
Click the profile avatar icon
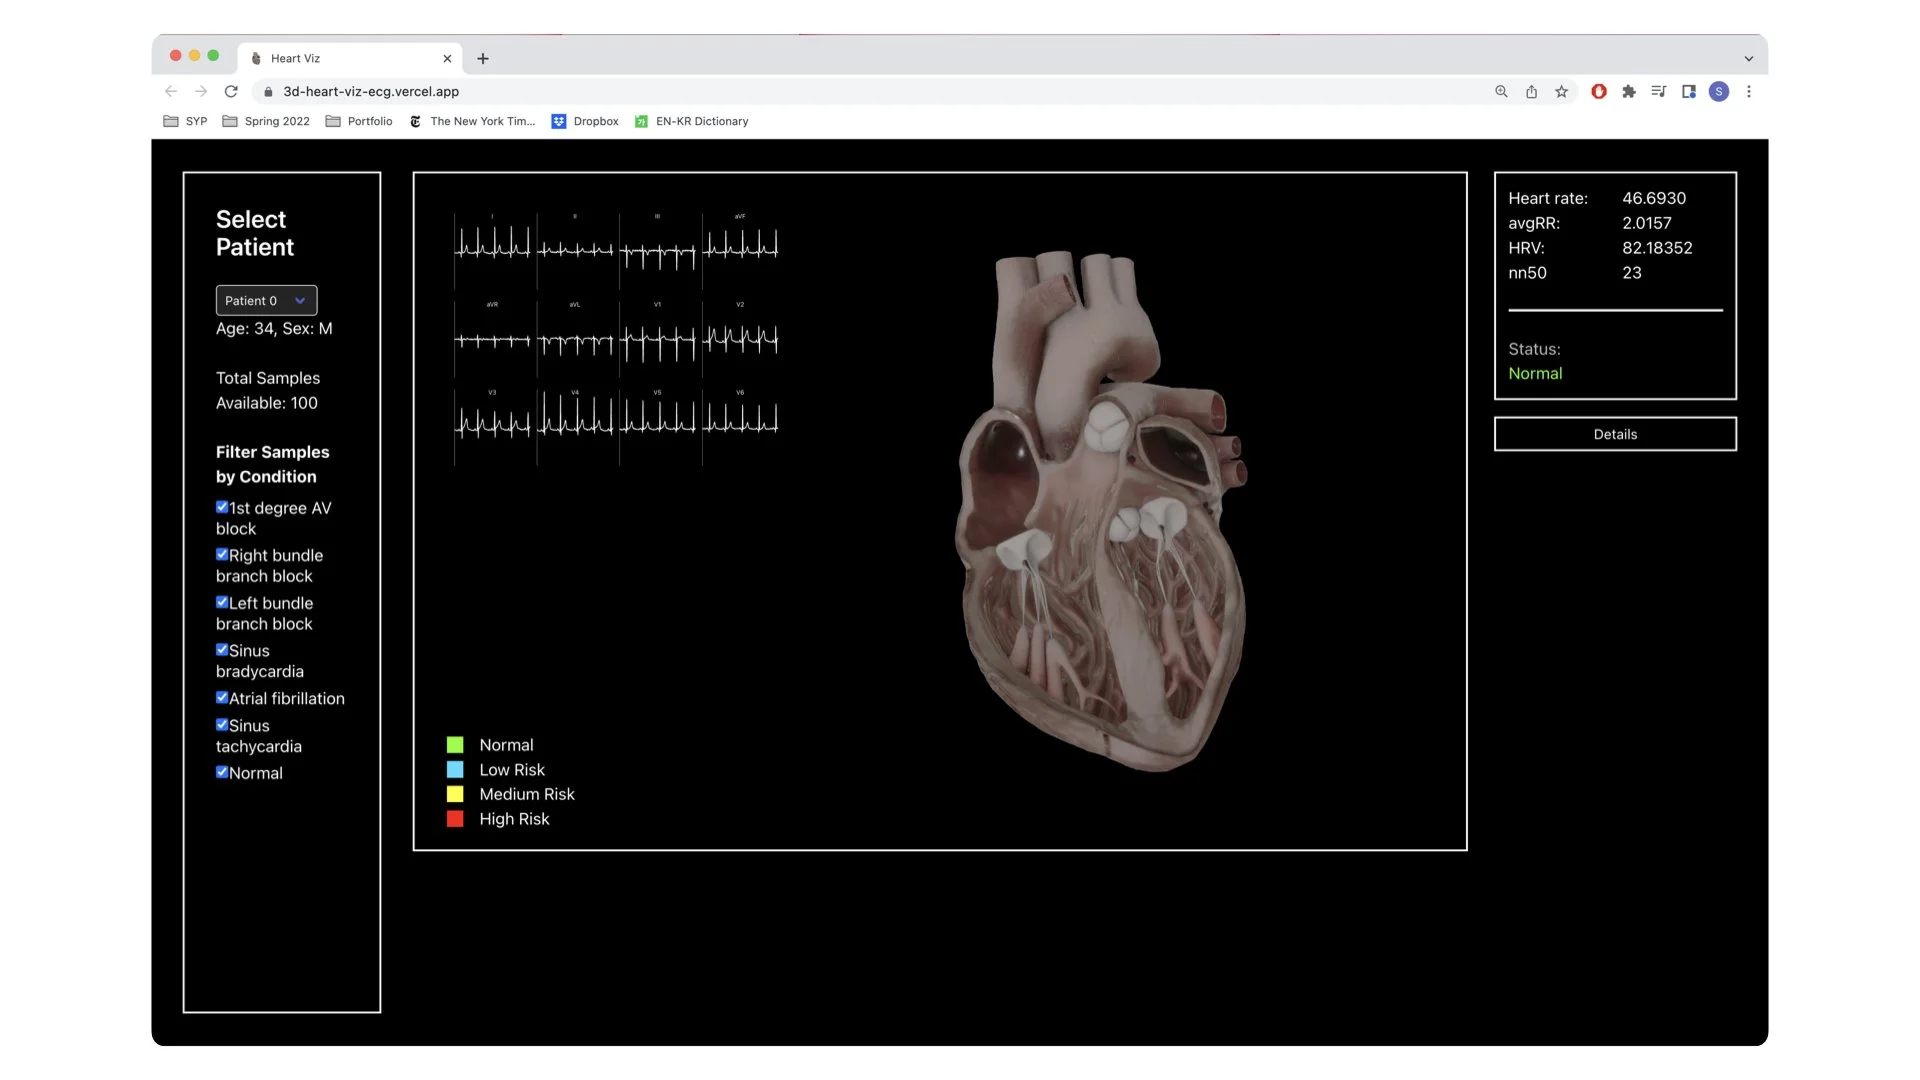coord(1719,91)
